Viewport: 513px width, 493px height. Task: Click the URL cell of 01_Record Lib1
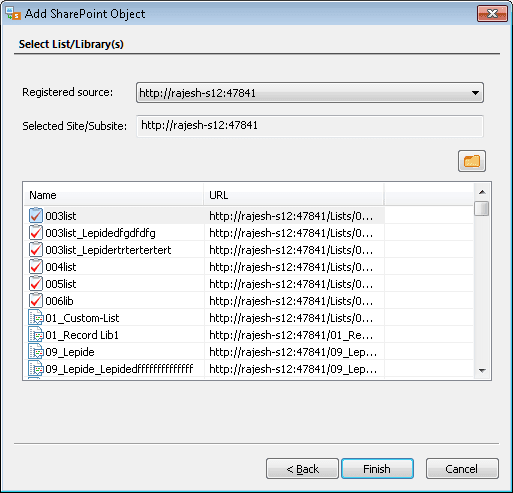[291, 335]
